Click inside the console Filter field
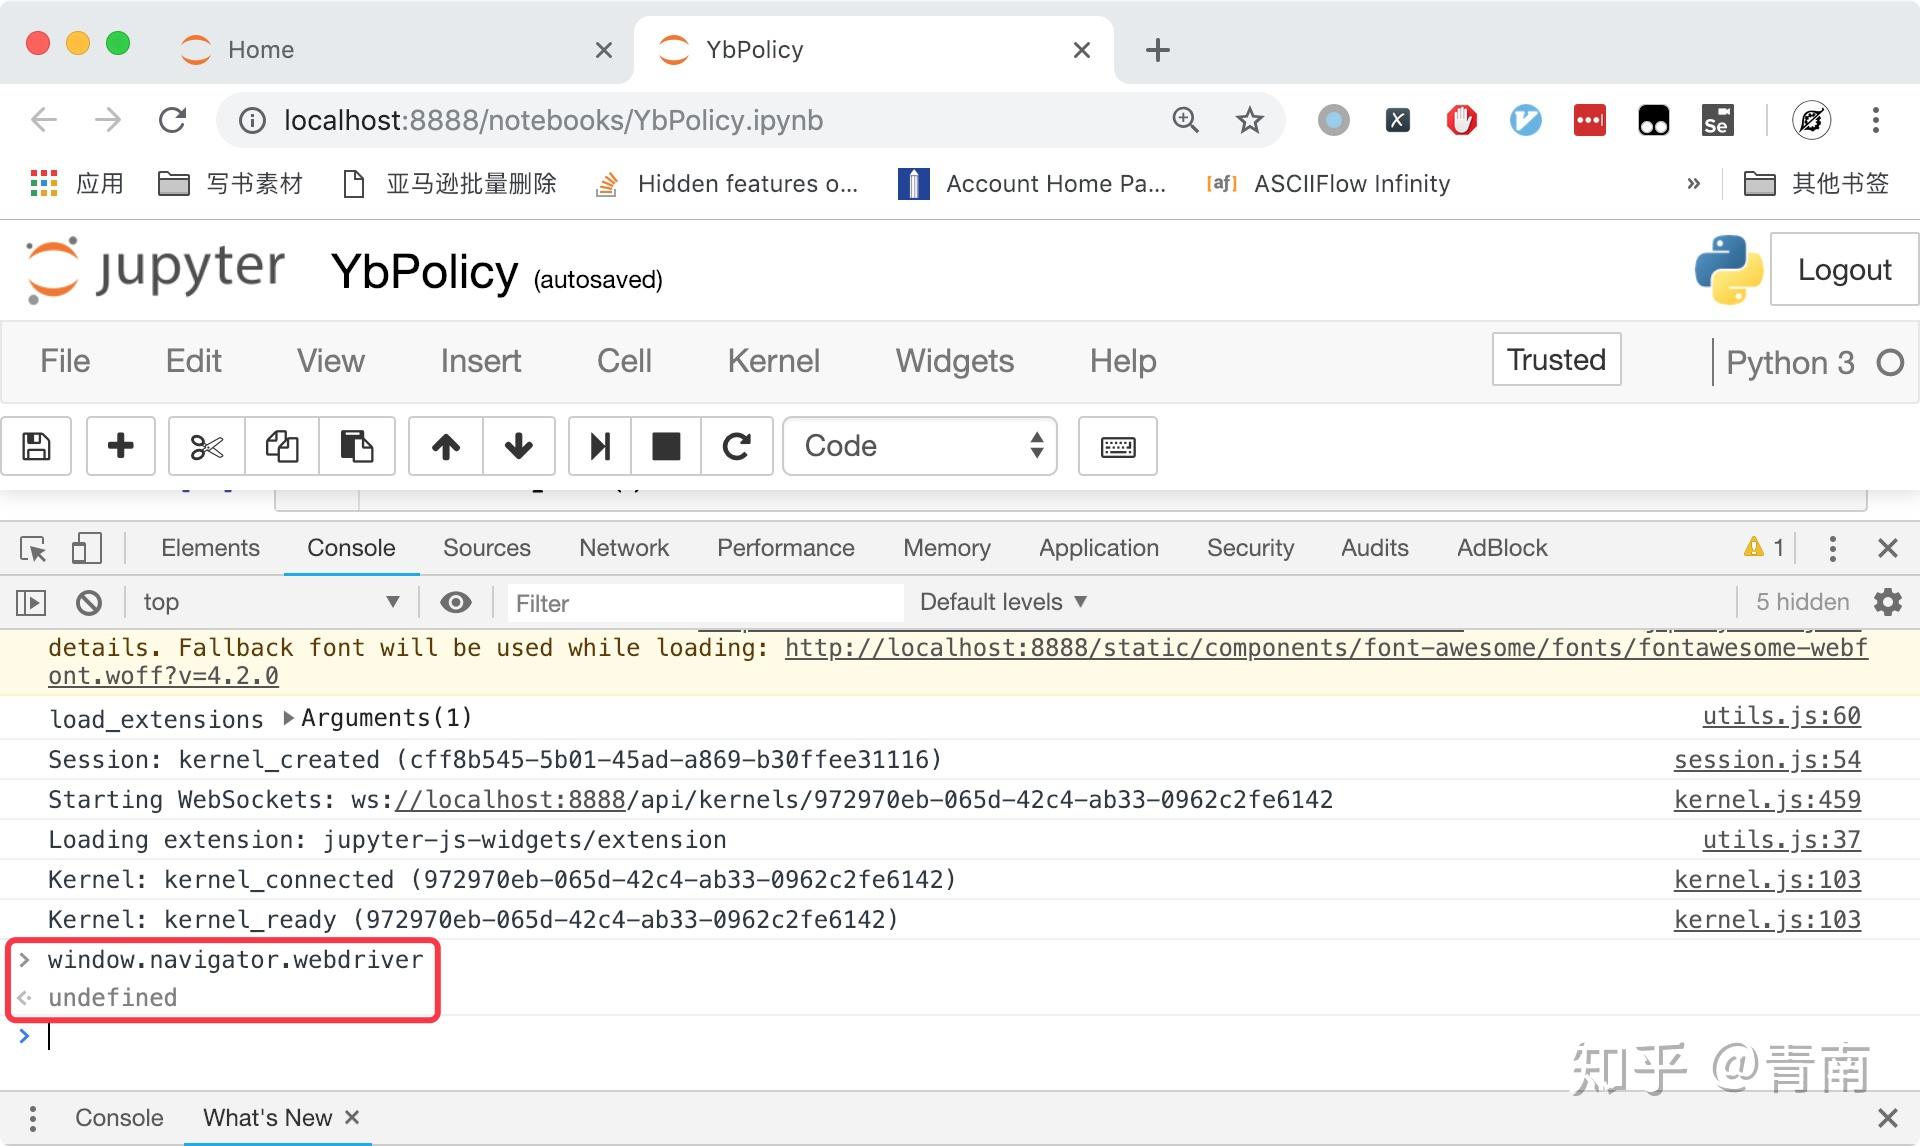Viewport: 1920px width, 1146px height. (700, 602)
